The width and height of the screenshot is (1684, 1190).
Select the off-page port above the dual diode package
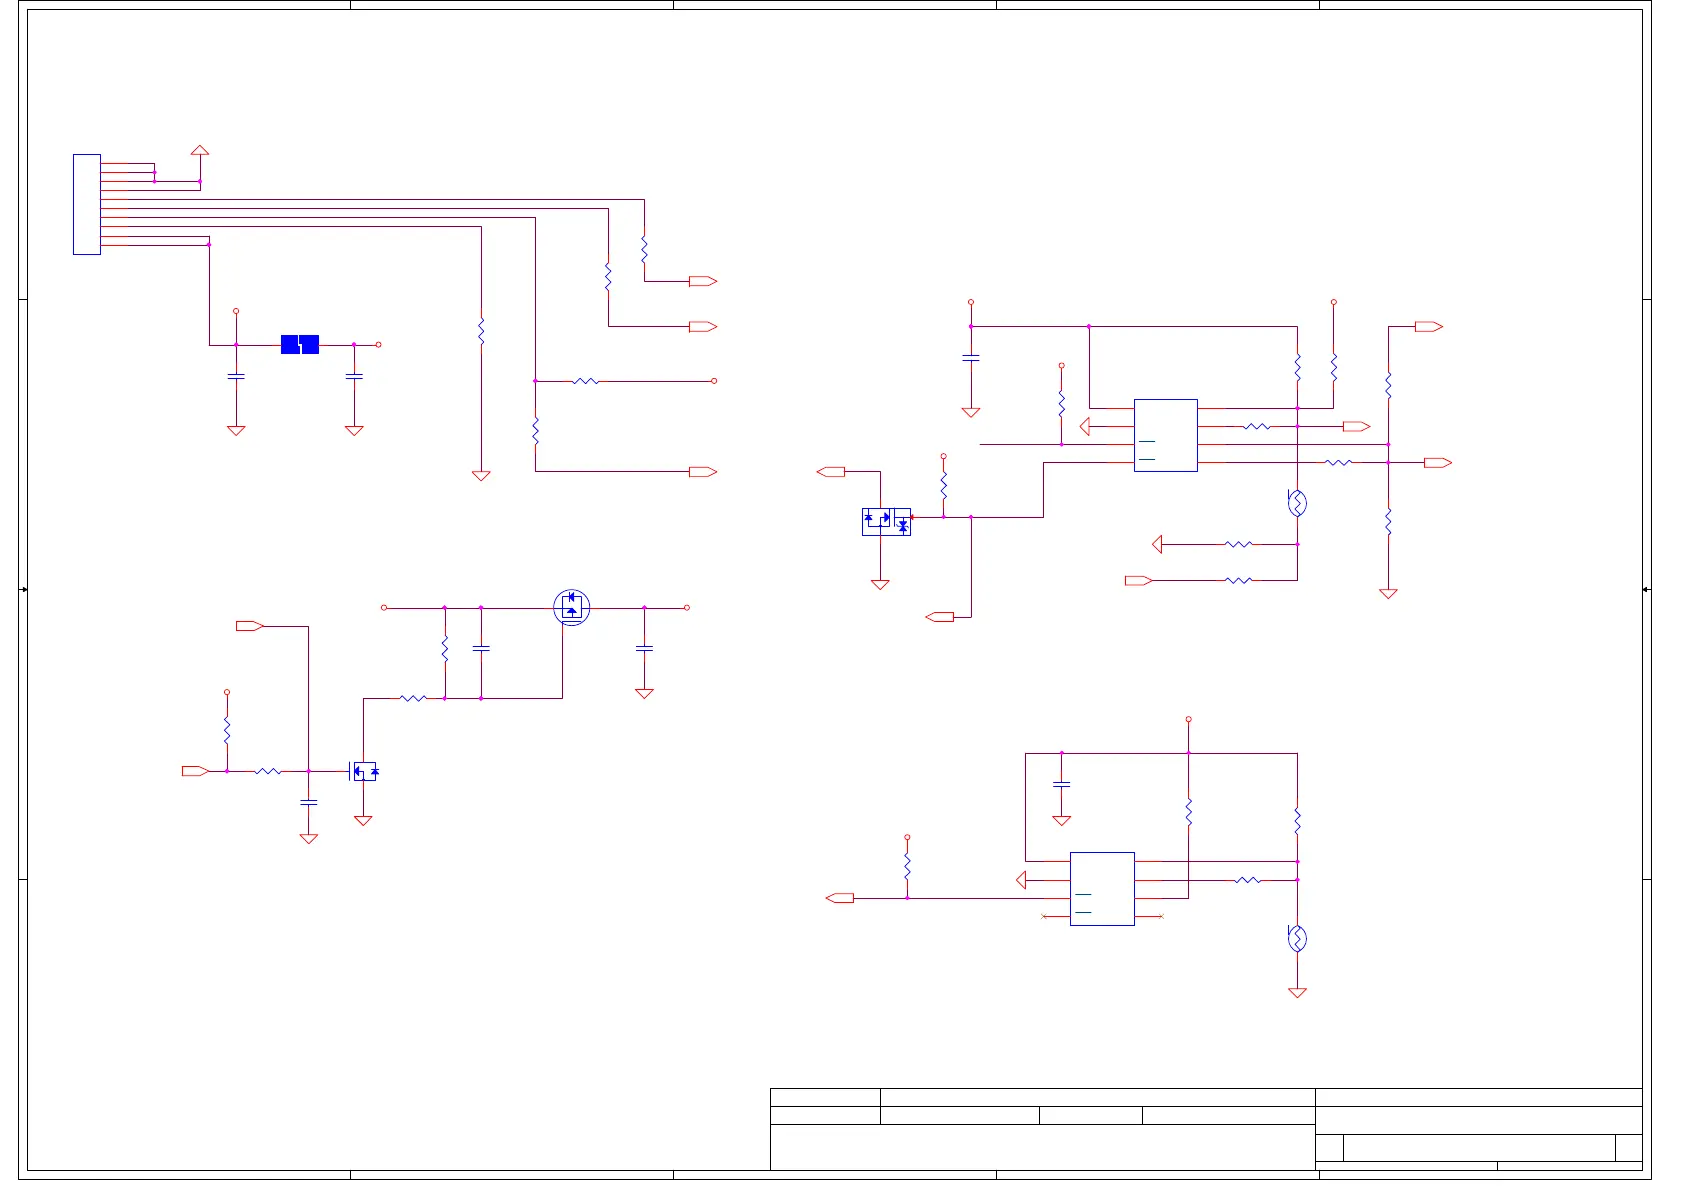831,471
